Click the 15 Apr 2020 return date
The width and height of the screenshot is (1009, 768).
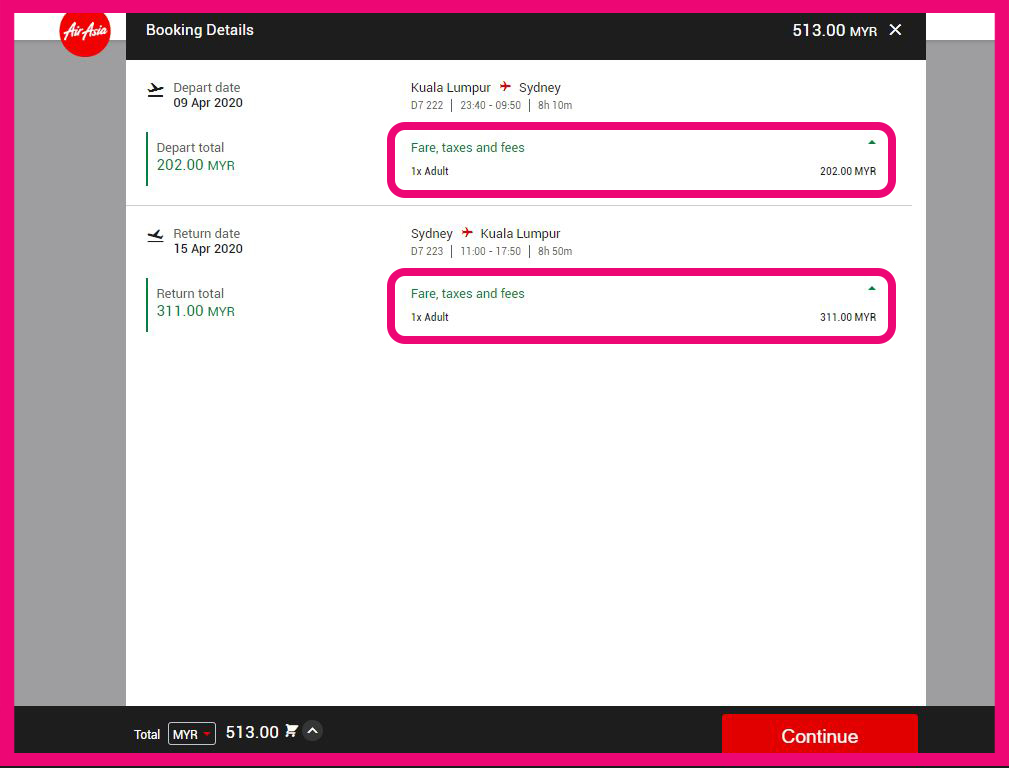pyautogui.click(x=208, y=249)
